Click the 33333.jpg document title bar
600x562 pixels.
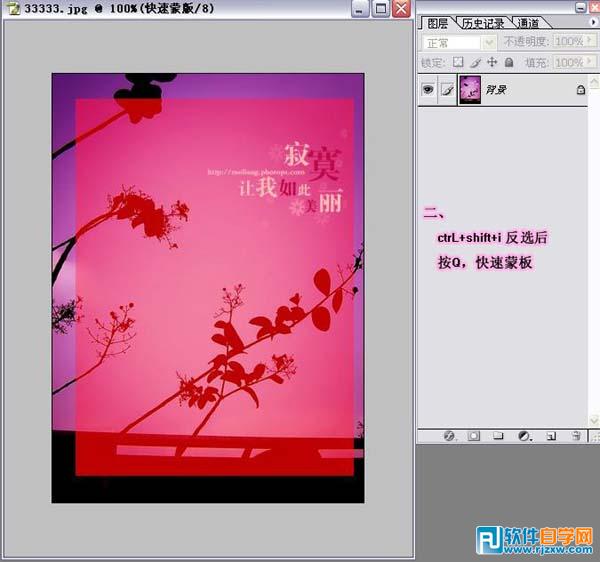(207, 9)
